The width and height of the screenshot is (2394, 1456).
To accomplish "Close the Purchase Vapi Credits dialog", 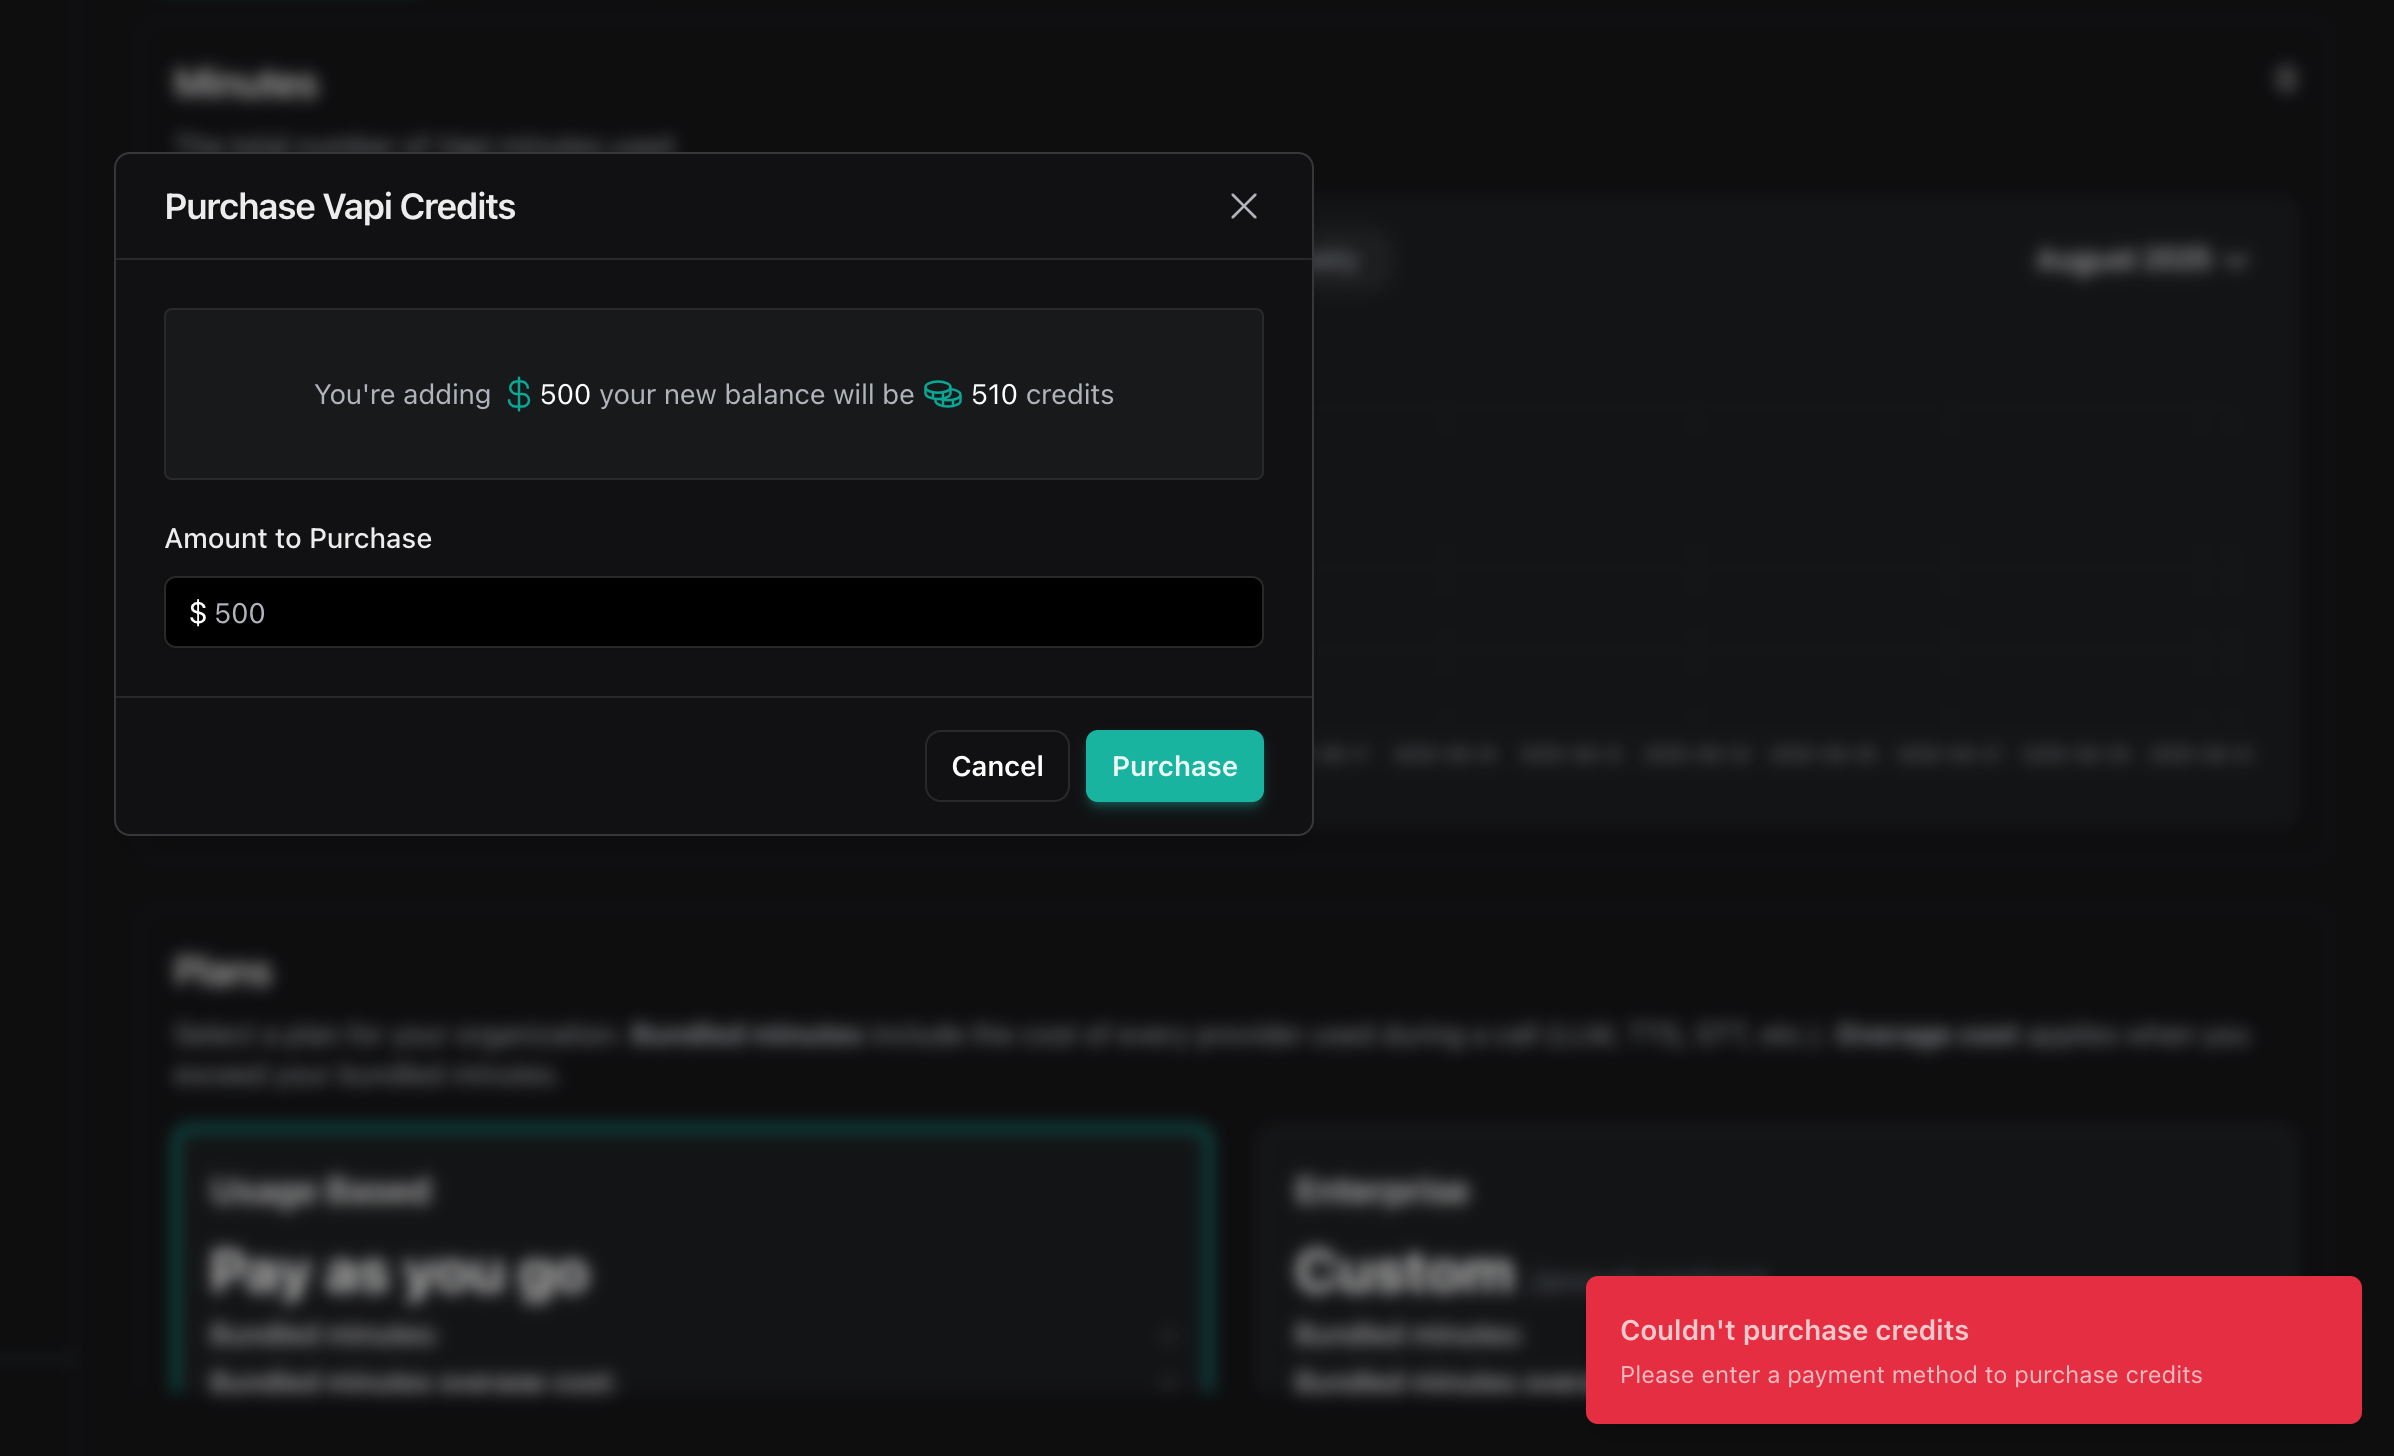I will click(1243, 206).
